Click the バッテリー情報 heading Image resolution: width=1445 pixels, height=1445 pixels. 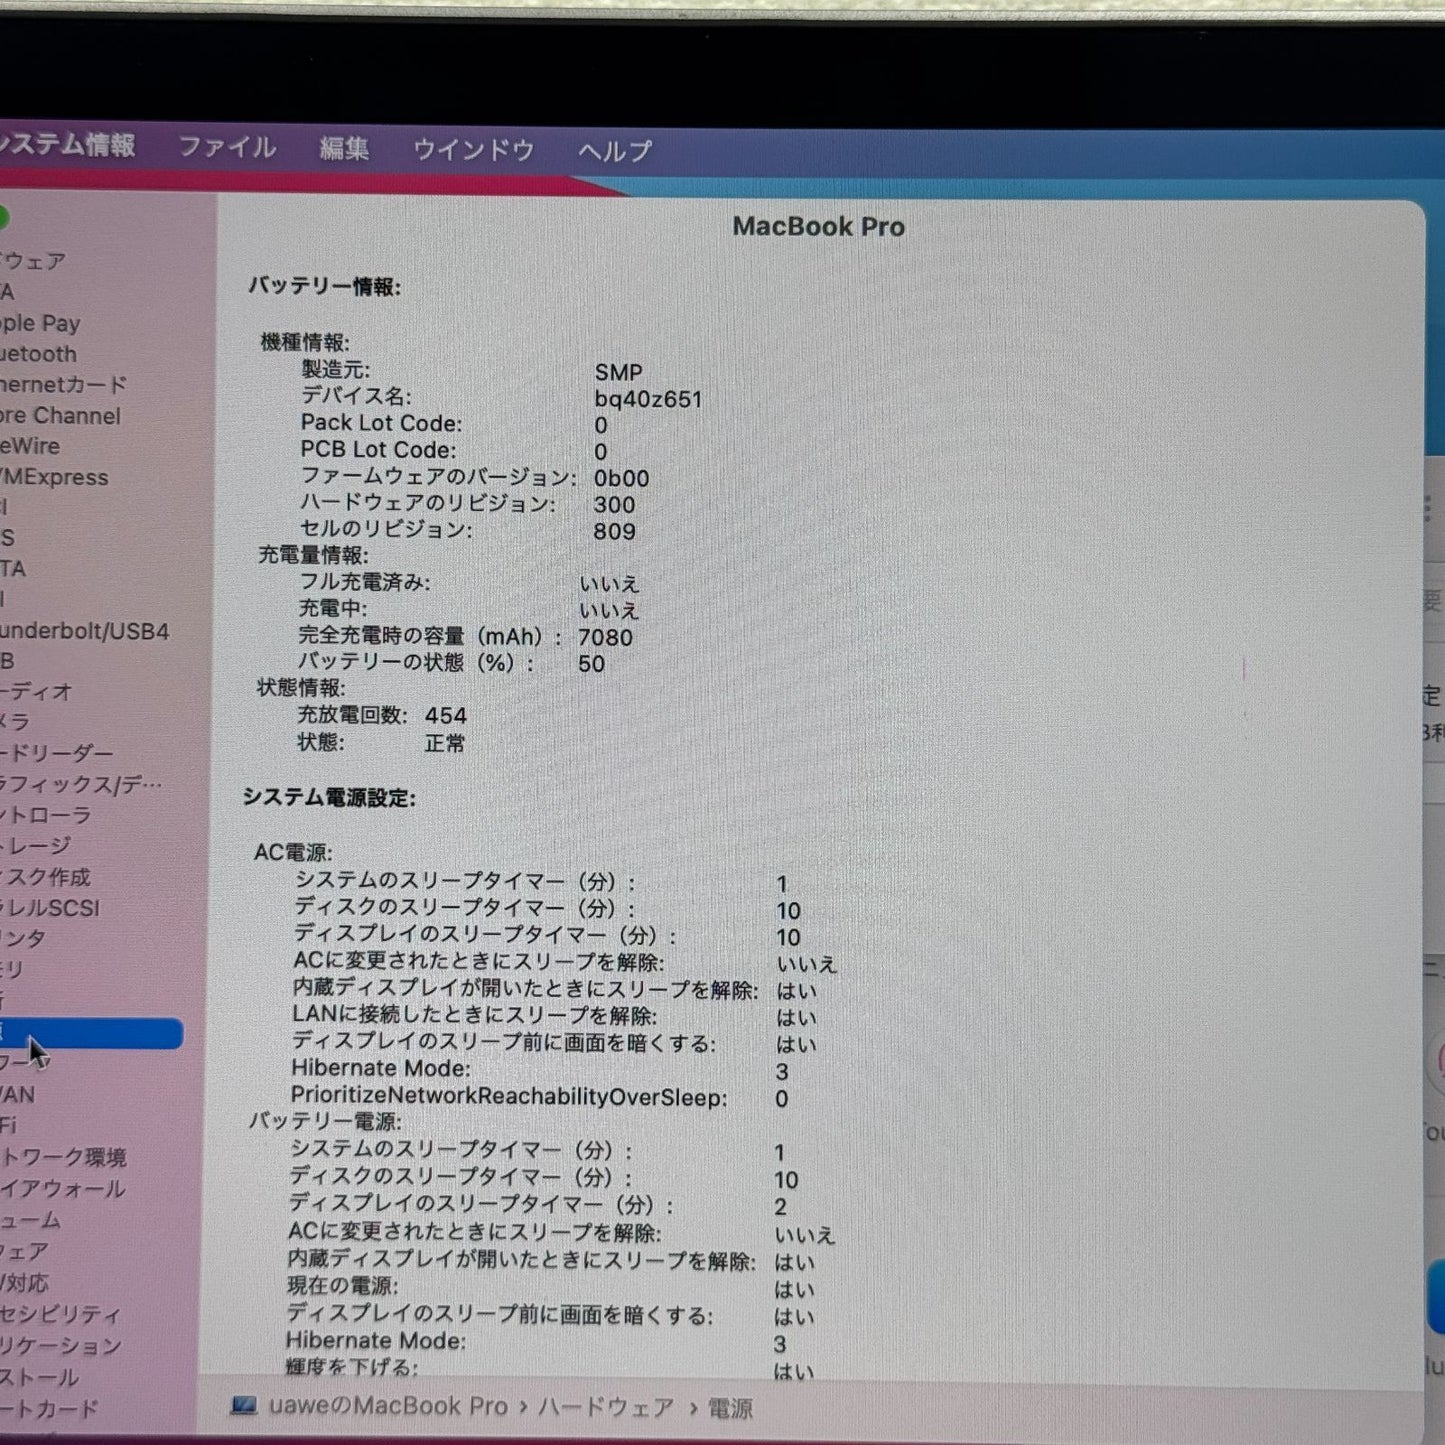324,287
